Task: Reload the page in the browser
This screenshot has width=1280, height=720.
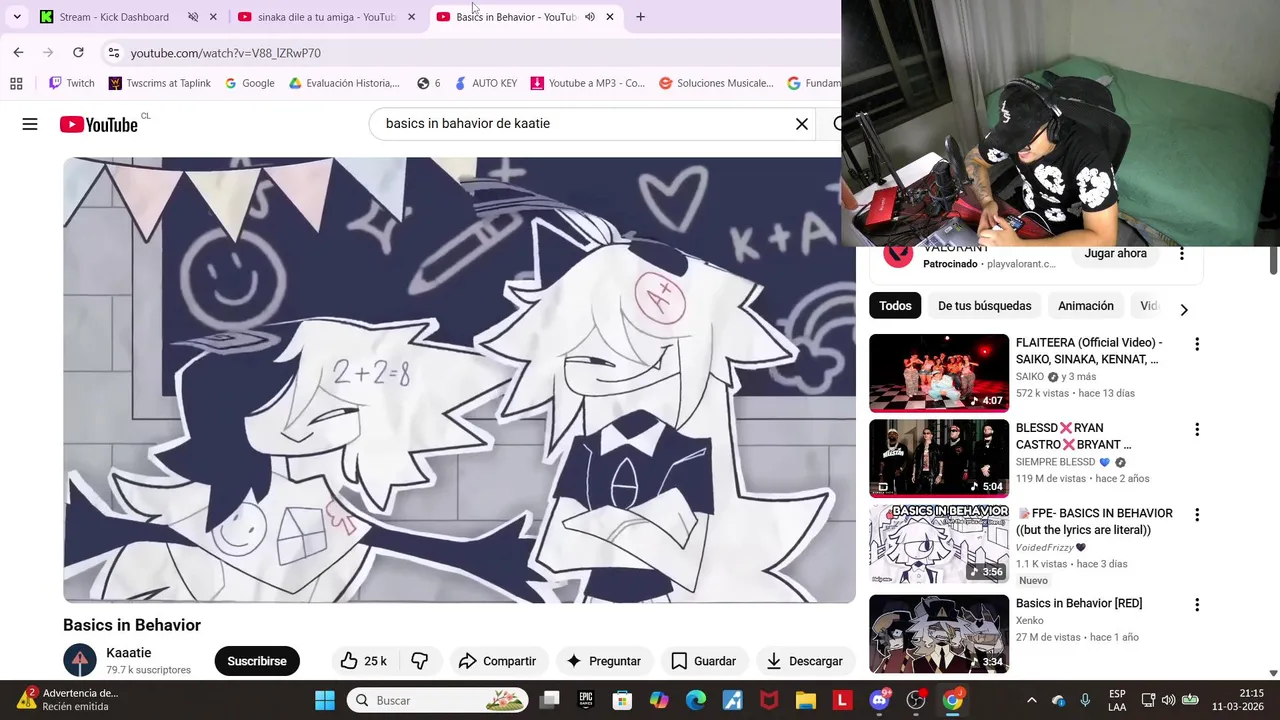Action: pos(78,52)
